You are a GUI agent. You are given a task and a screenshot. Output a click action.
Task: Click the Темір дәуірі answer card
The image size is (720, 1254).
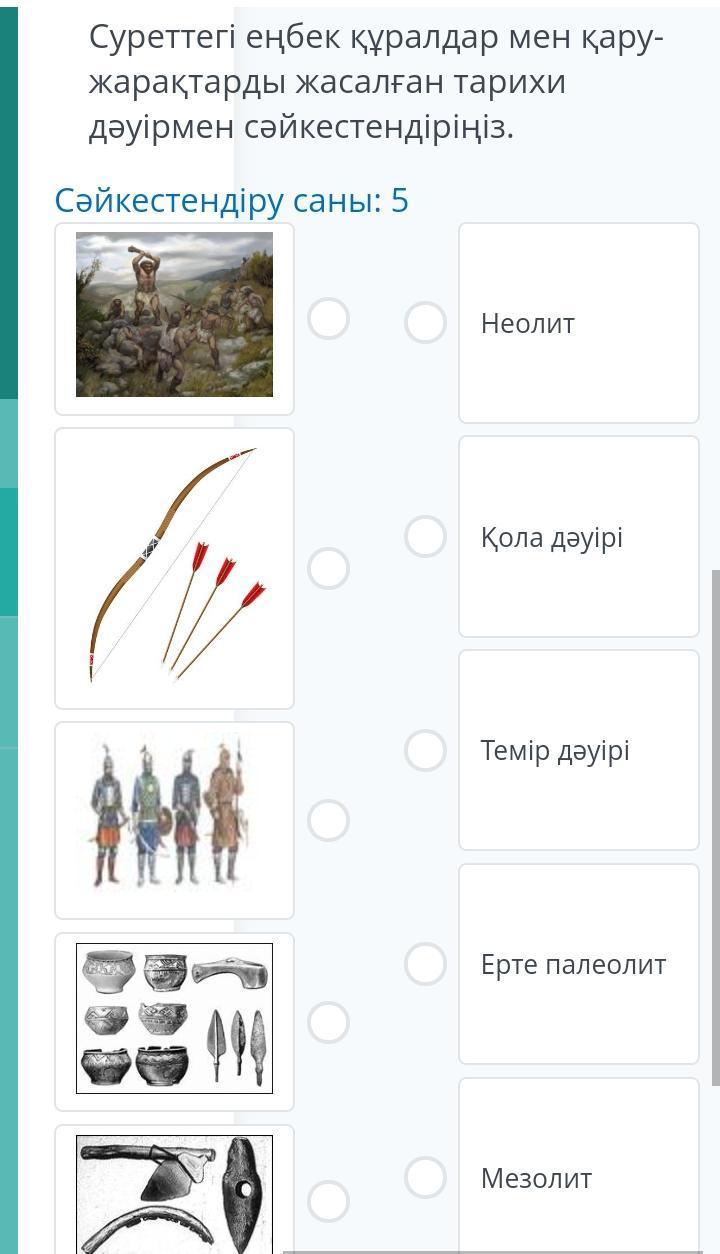(579, 750)
